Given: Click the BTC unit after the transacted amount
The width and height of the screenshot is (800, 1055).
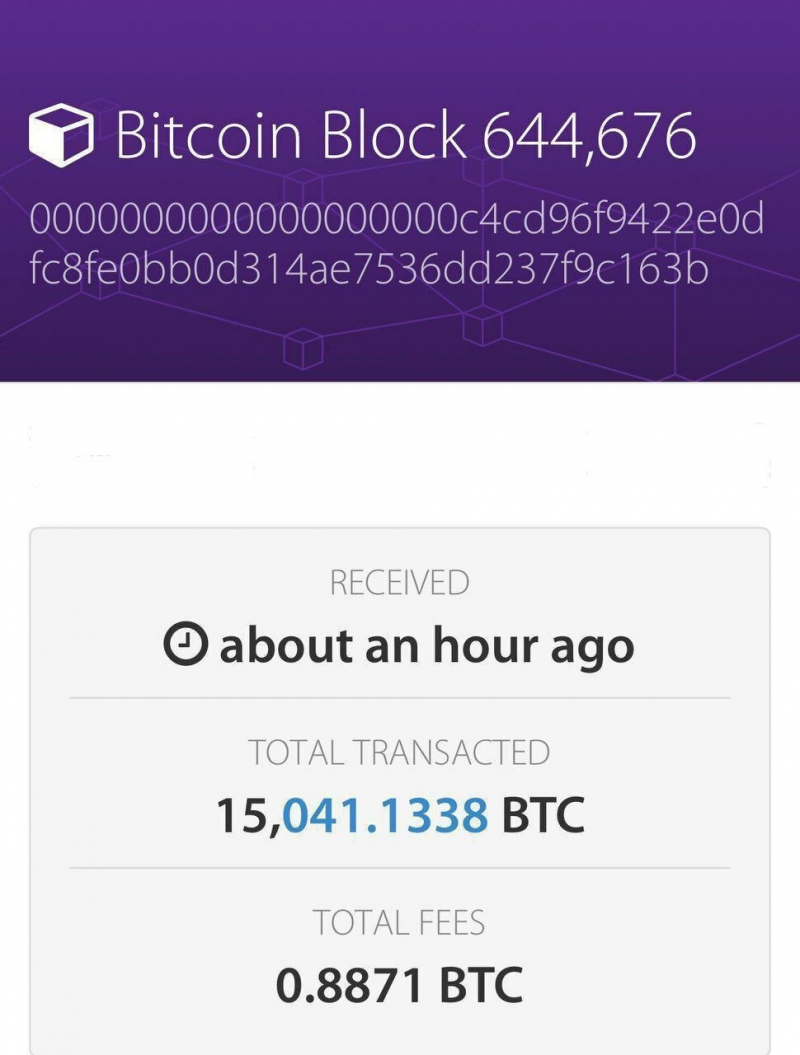Looking at the screenshot, I should pos(542,816).
